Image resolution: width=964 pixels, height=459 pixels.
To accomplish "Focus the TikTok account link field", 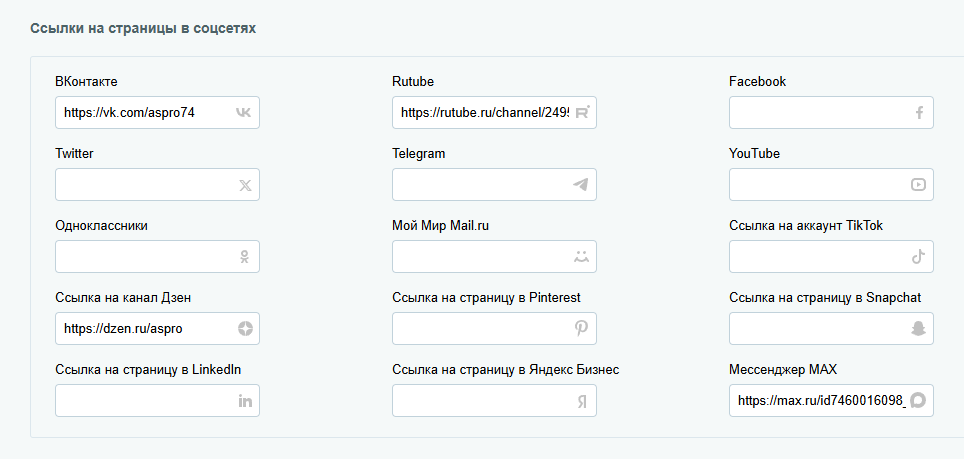I will [x=831, y=257].
